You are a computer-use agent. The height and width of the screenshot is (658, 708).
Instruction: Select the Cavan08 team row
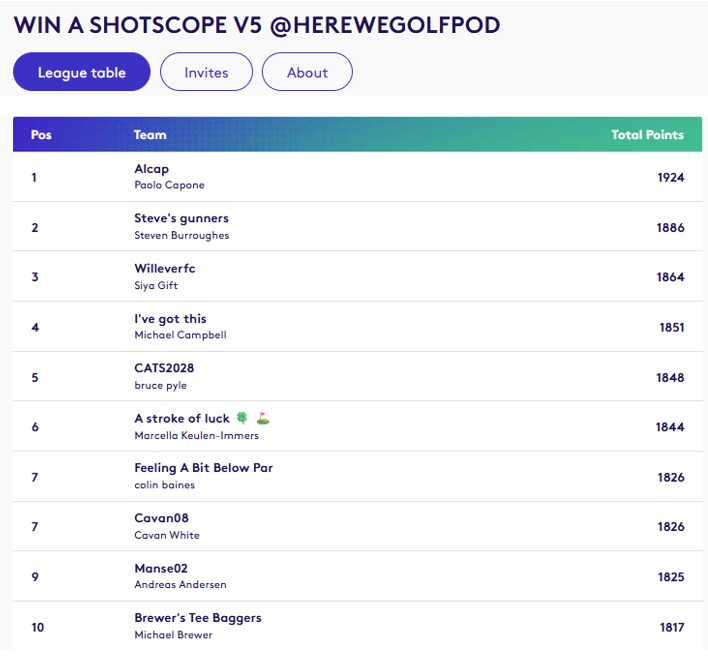pyautogui.click(x=161, y=518)
